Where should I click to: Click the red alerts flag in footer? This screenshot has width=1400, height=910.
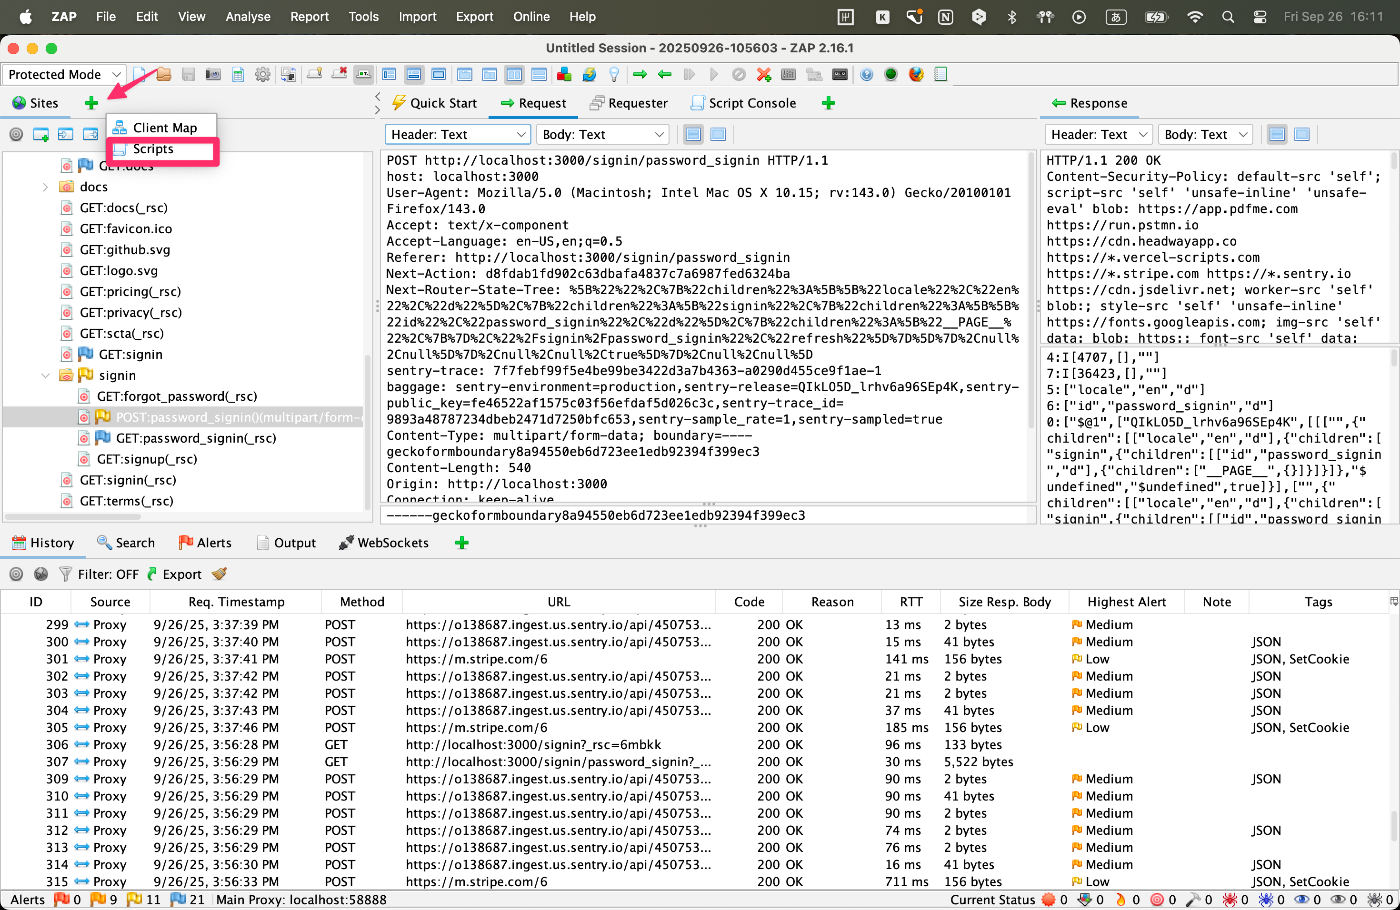coord(61,900)
